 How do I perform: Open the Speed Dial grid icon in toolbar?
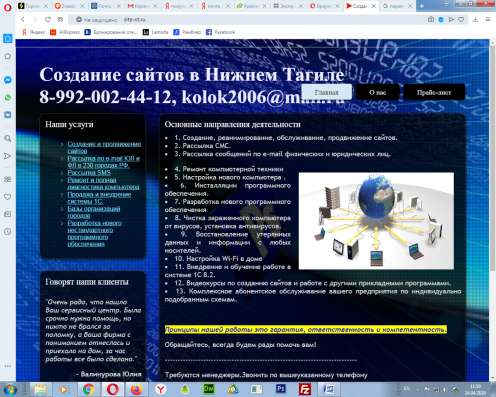pos(60,20)
